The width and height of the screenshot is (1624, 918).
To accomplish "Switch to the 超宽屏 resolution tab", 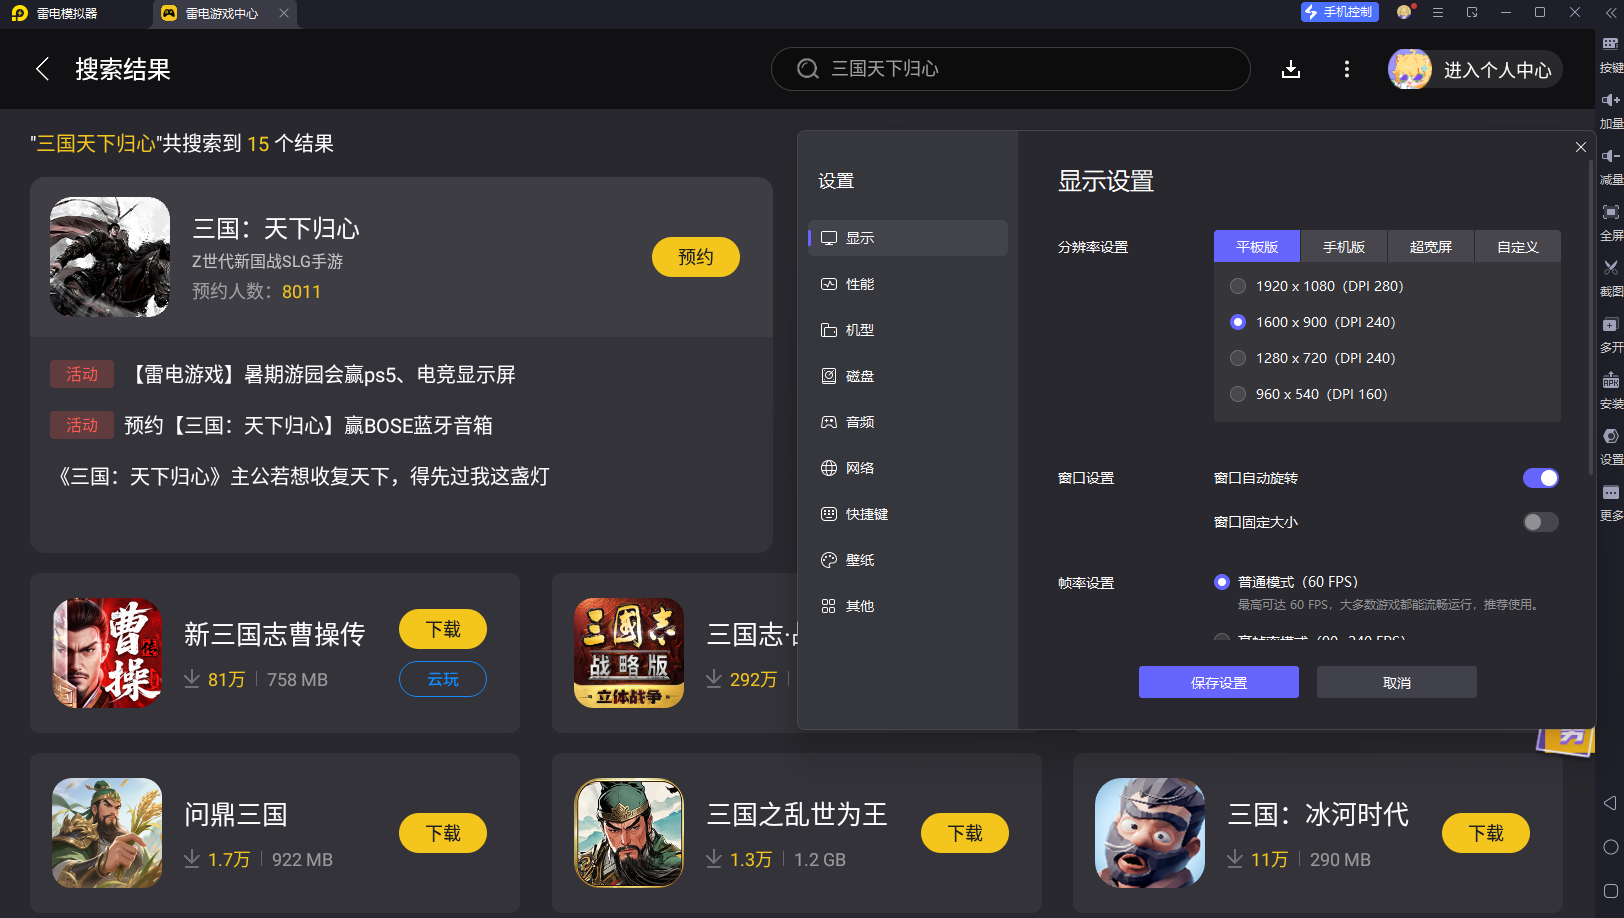I will pyautogui.click(x=1431, y=246).
